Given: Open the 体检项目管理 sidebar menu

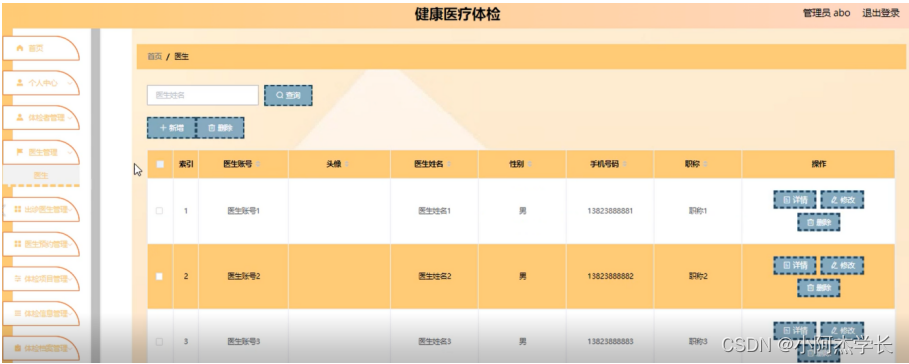Looking at the screenshot, I should click(40, 279).
